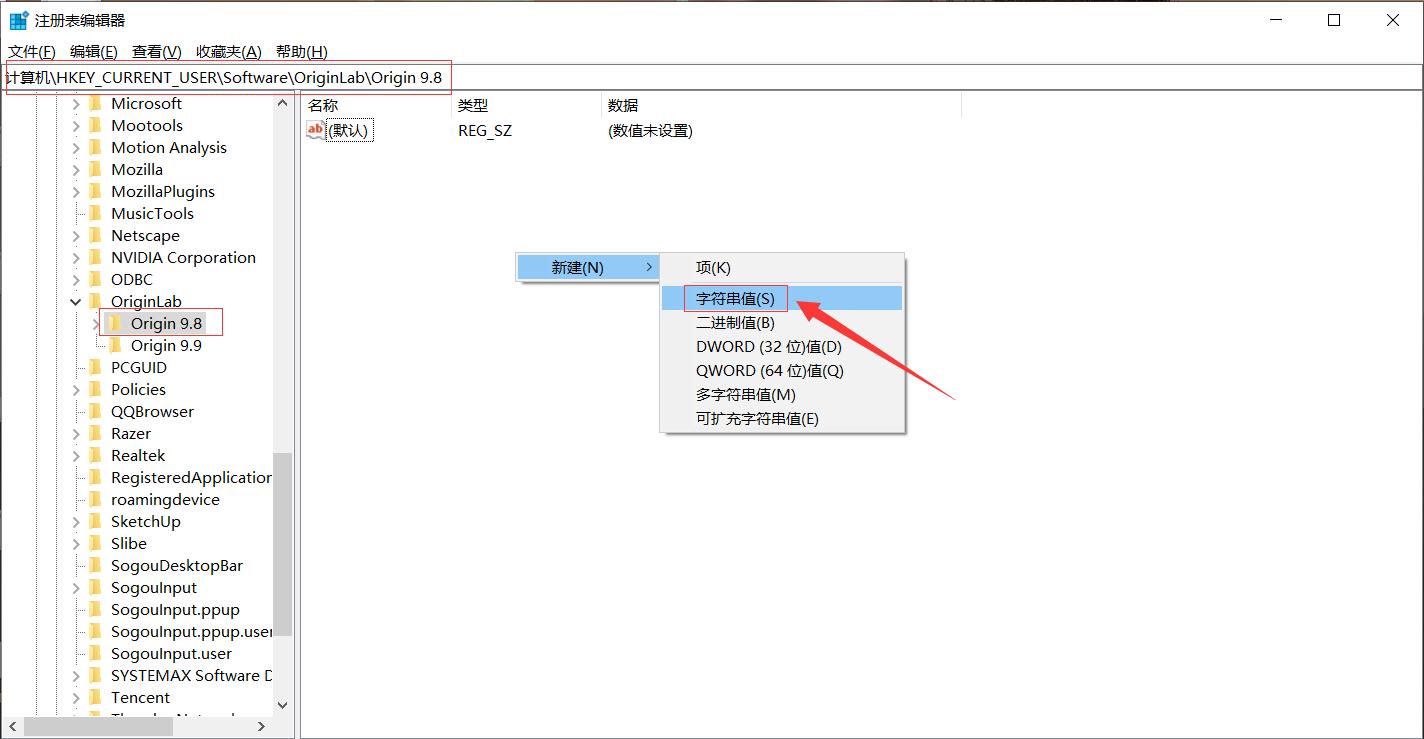Click the registry path address bar
This screenshot has width=1424, height=739.
(712, 77)
